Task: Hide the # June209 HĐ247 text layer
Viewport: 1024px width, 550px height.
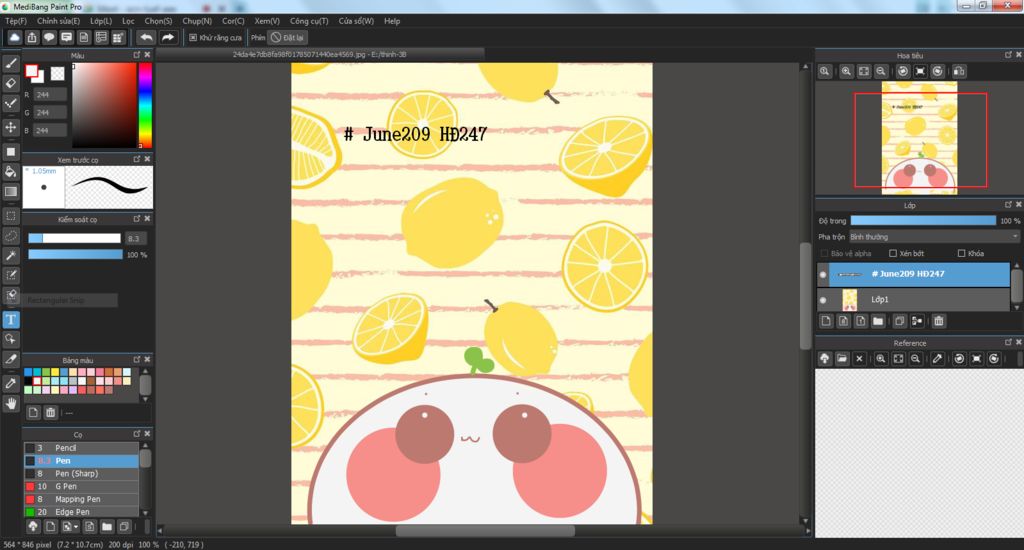Action: click(823, 274)
